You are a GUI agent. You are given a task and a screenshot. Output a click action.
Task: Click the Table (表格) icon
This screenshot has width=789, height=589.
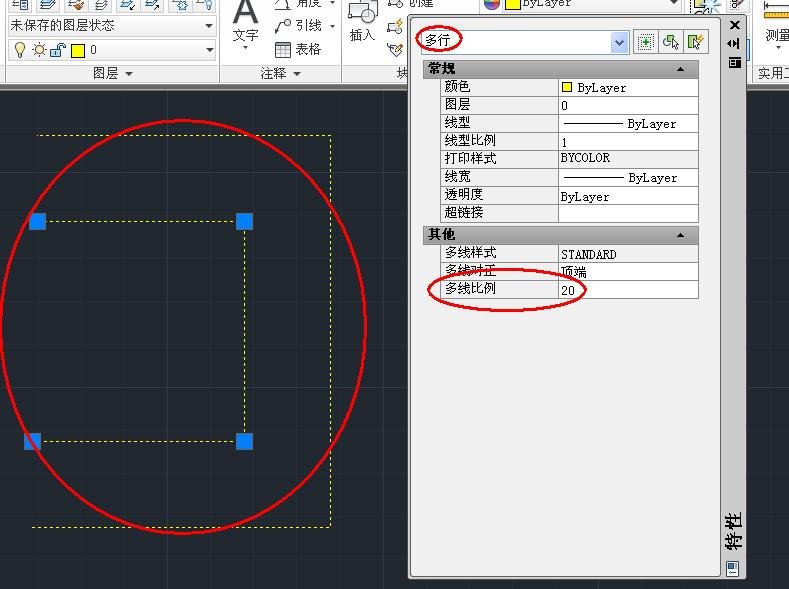[283, 49]
